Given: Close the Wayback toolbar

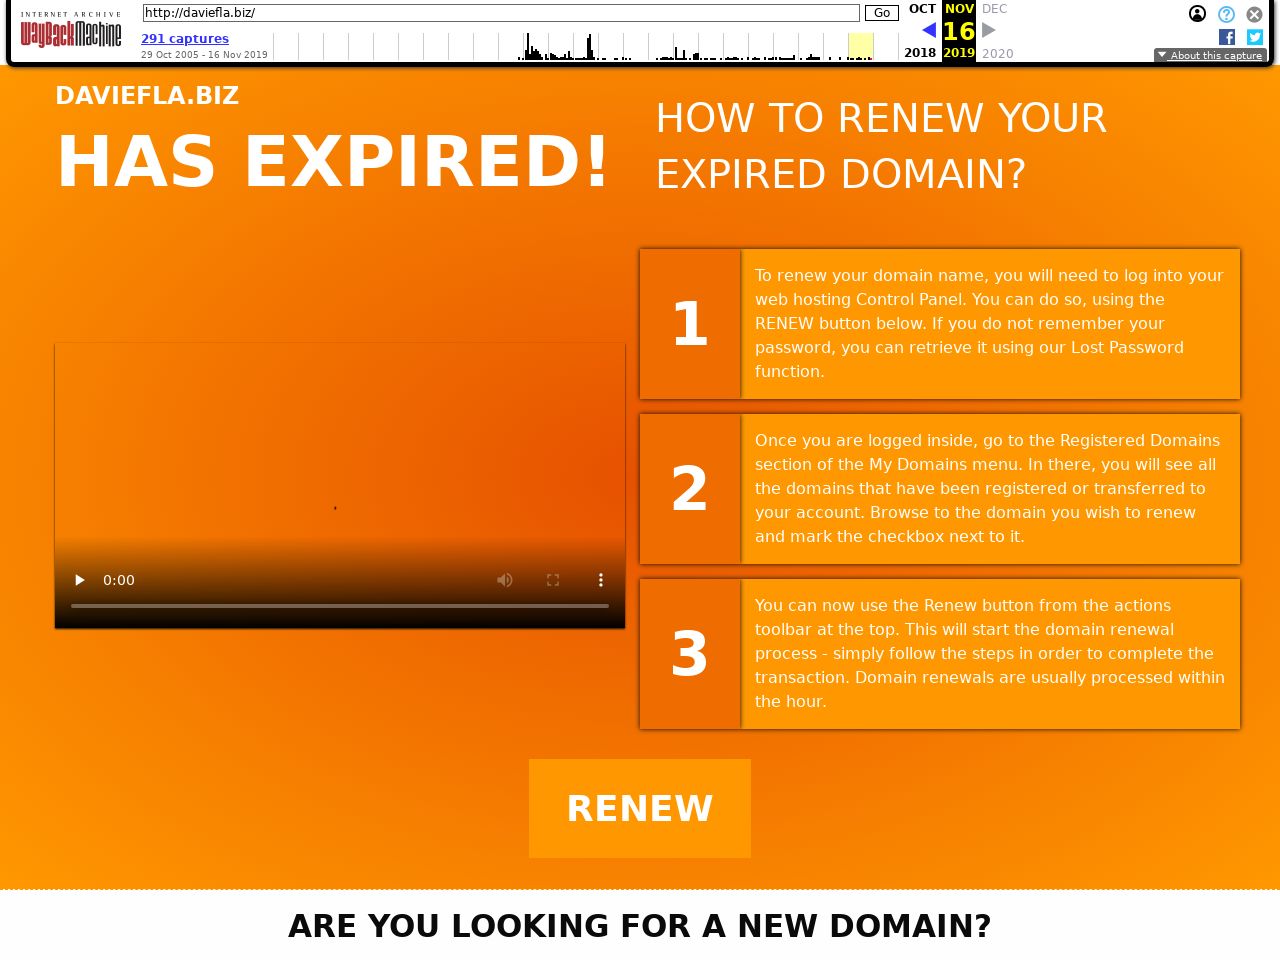Looking at the screenshot, I should pyautogui.click(x=1254, y=14).
